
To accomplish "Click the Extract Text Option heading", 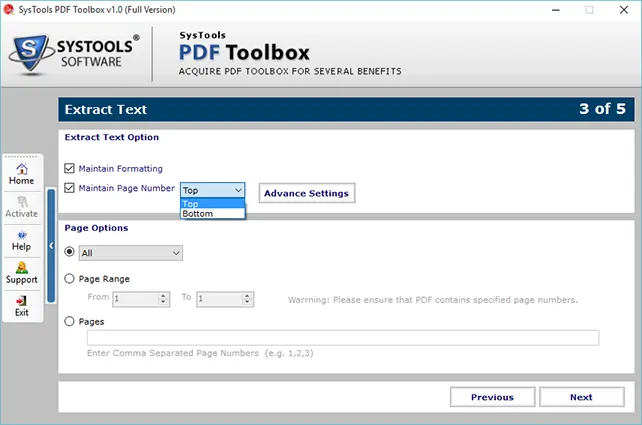I will [112, 137].
